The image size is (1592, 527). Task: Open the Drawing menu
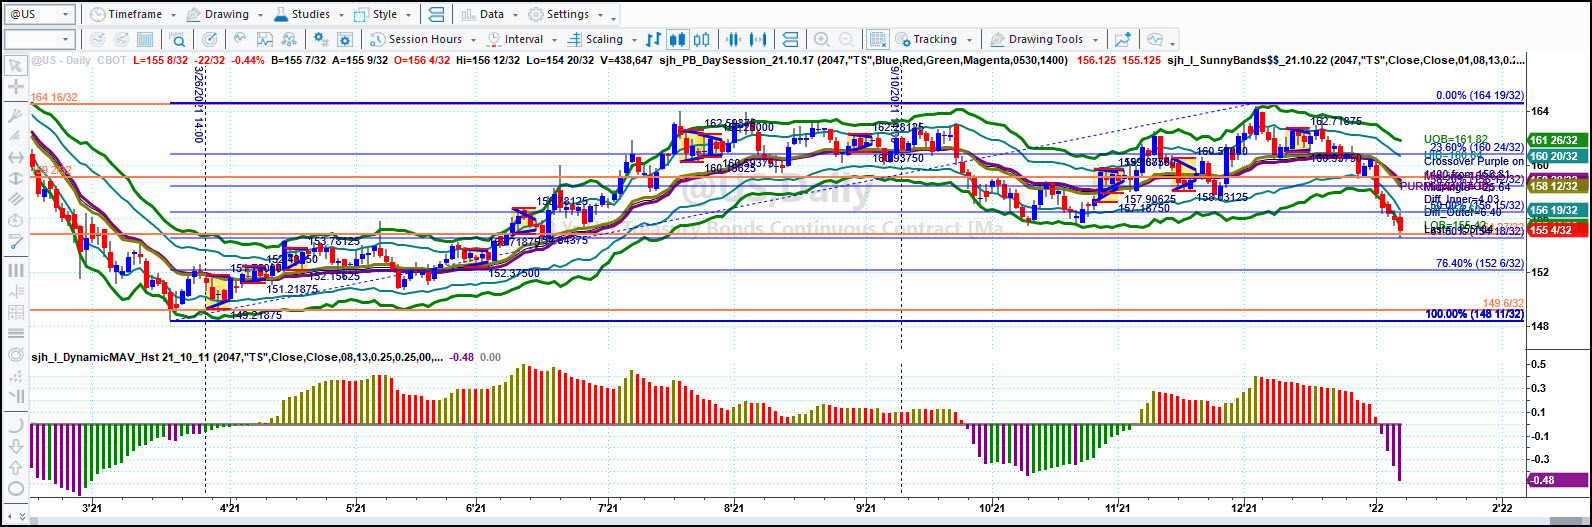[x=225, y=14]
